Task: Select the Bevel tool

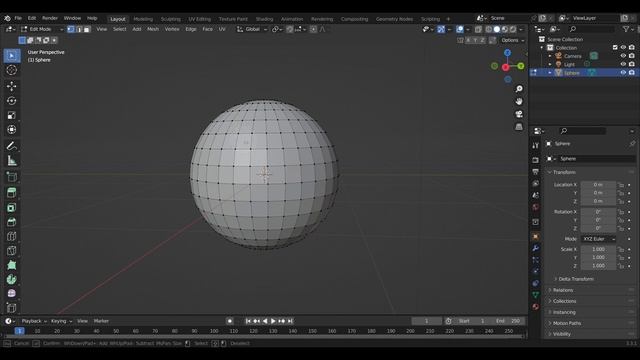Action: (12, 222)
